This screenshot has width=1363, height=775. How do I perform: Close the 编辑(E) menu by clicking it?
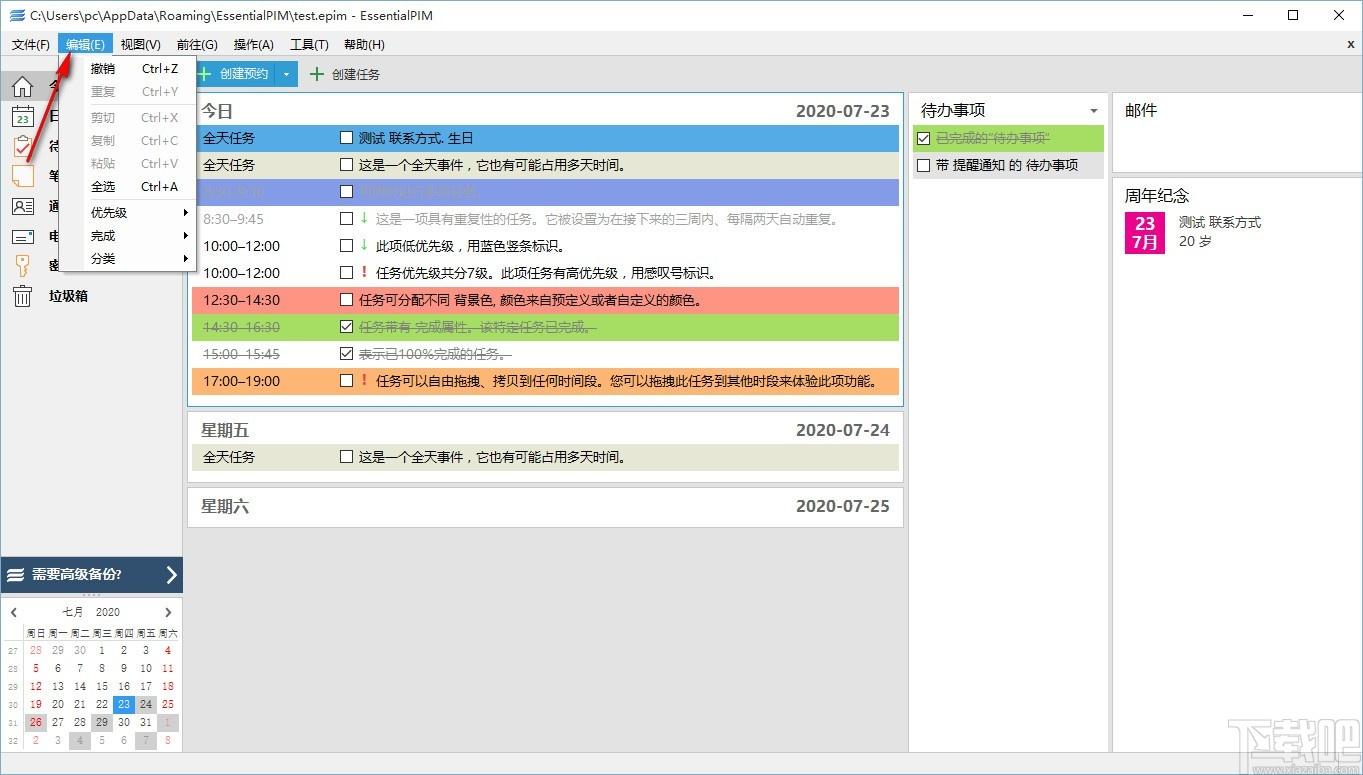[x=86, y=44]
